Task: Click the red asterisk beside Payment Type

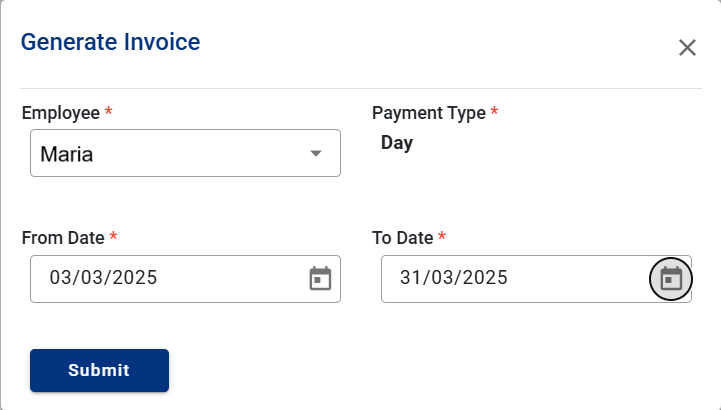Action: click(x=494, y=111)
